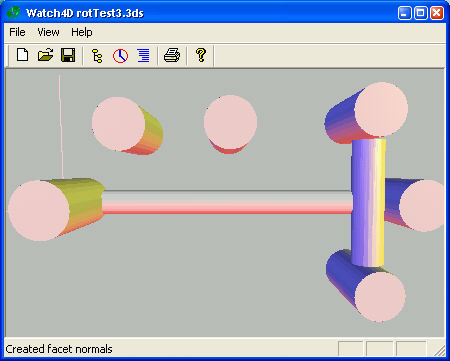
Task: Open help with the question mark icon
Action: [x=201, y=55]
